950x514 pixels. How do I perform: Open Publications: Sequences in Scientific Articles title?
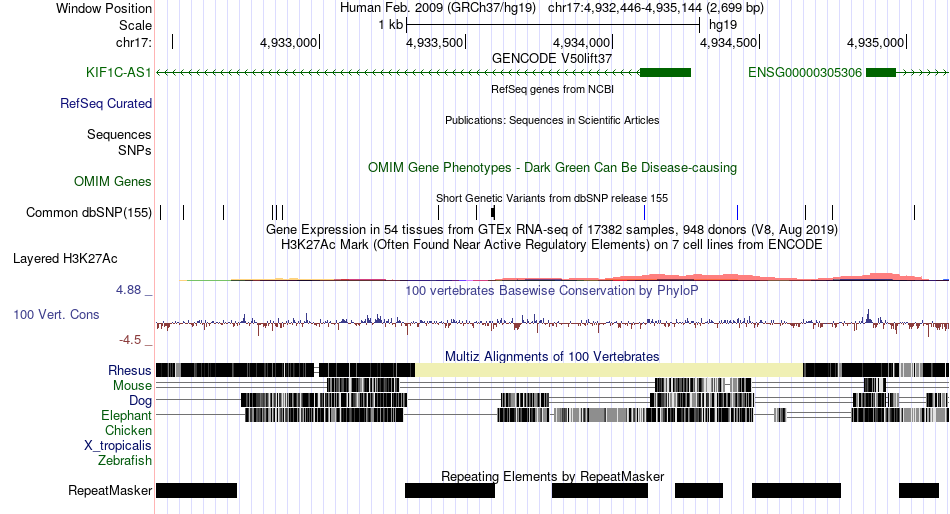(552, 120)
